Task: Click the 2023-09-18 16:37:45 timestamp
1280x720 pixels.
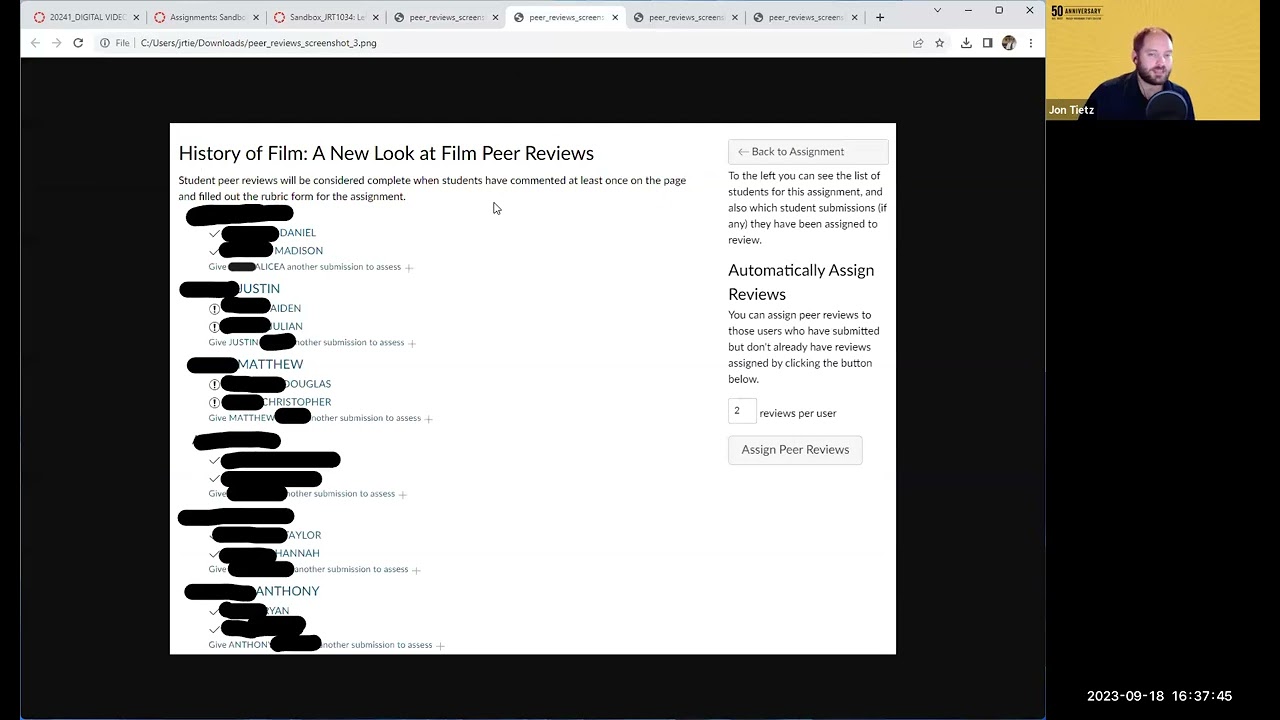Action: pyautogui.click(x=1159, y=696)
